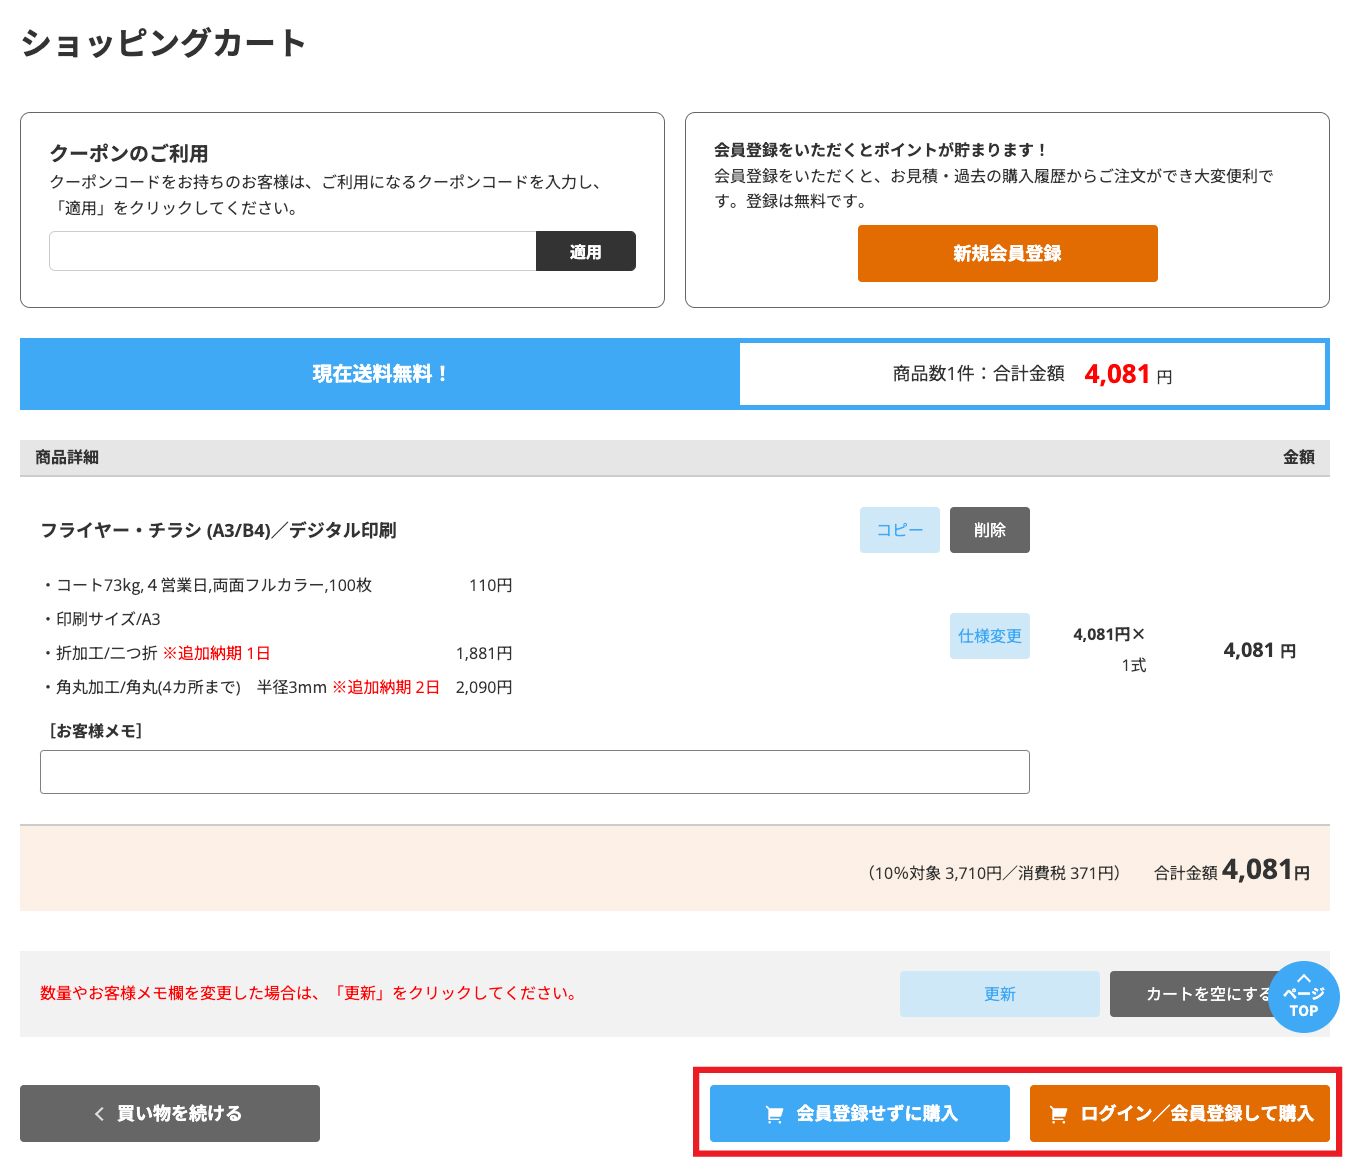Click the 商品詳細 column header
Image resolution: width=1350 pixels, height=1170 pixels.
click(x=67, y=457)
